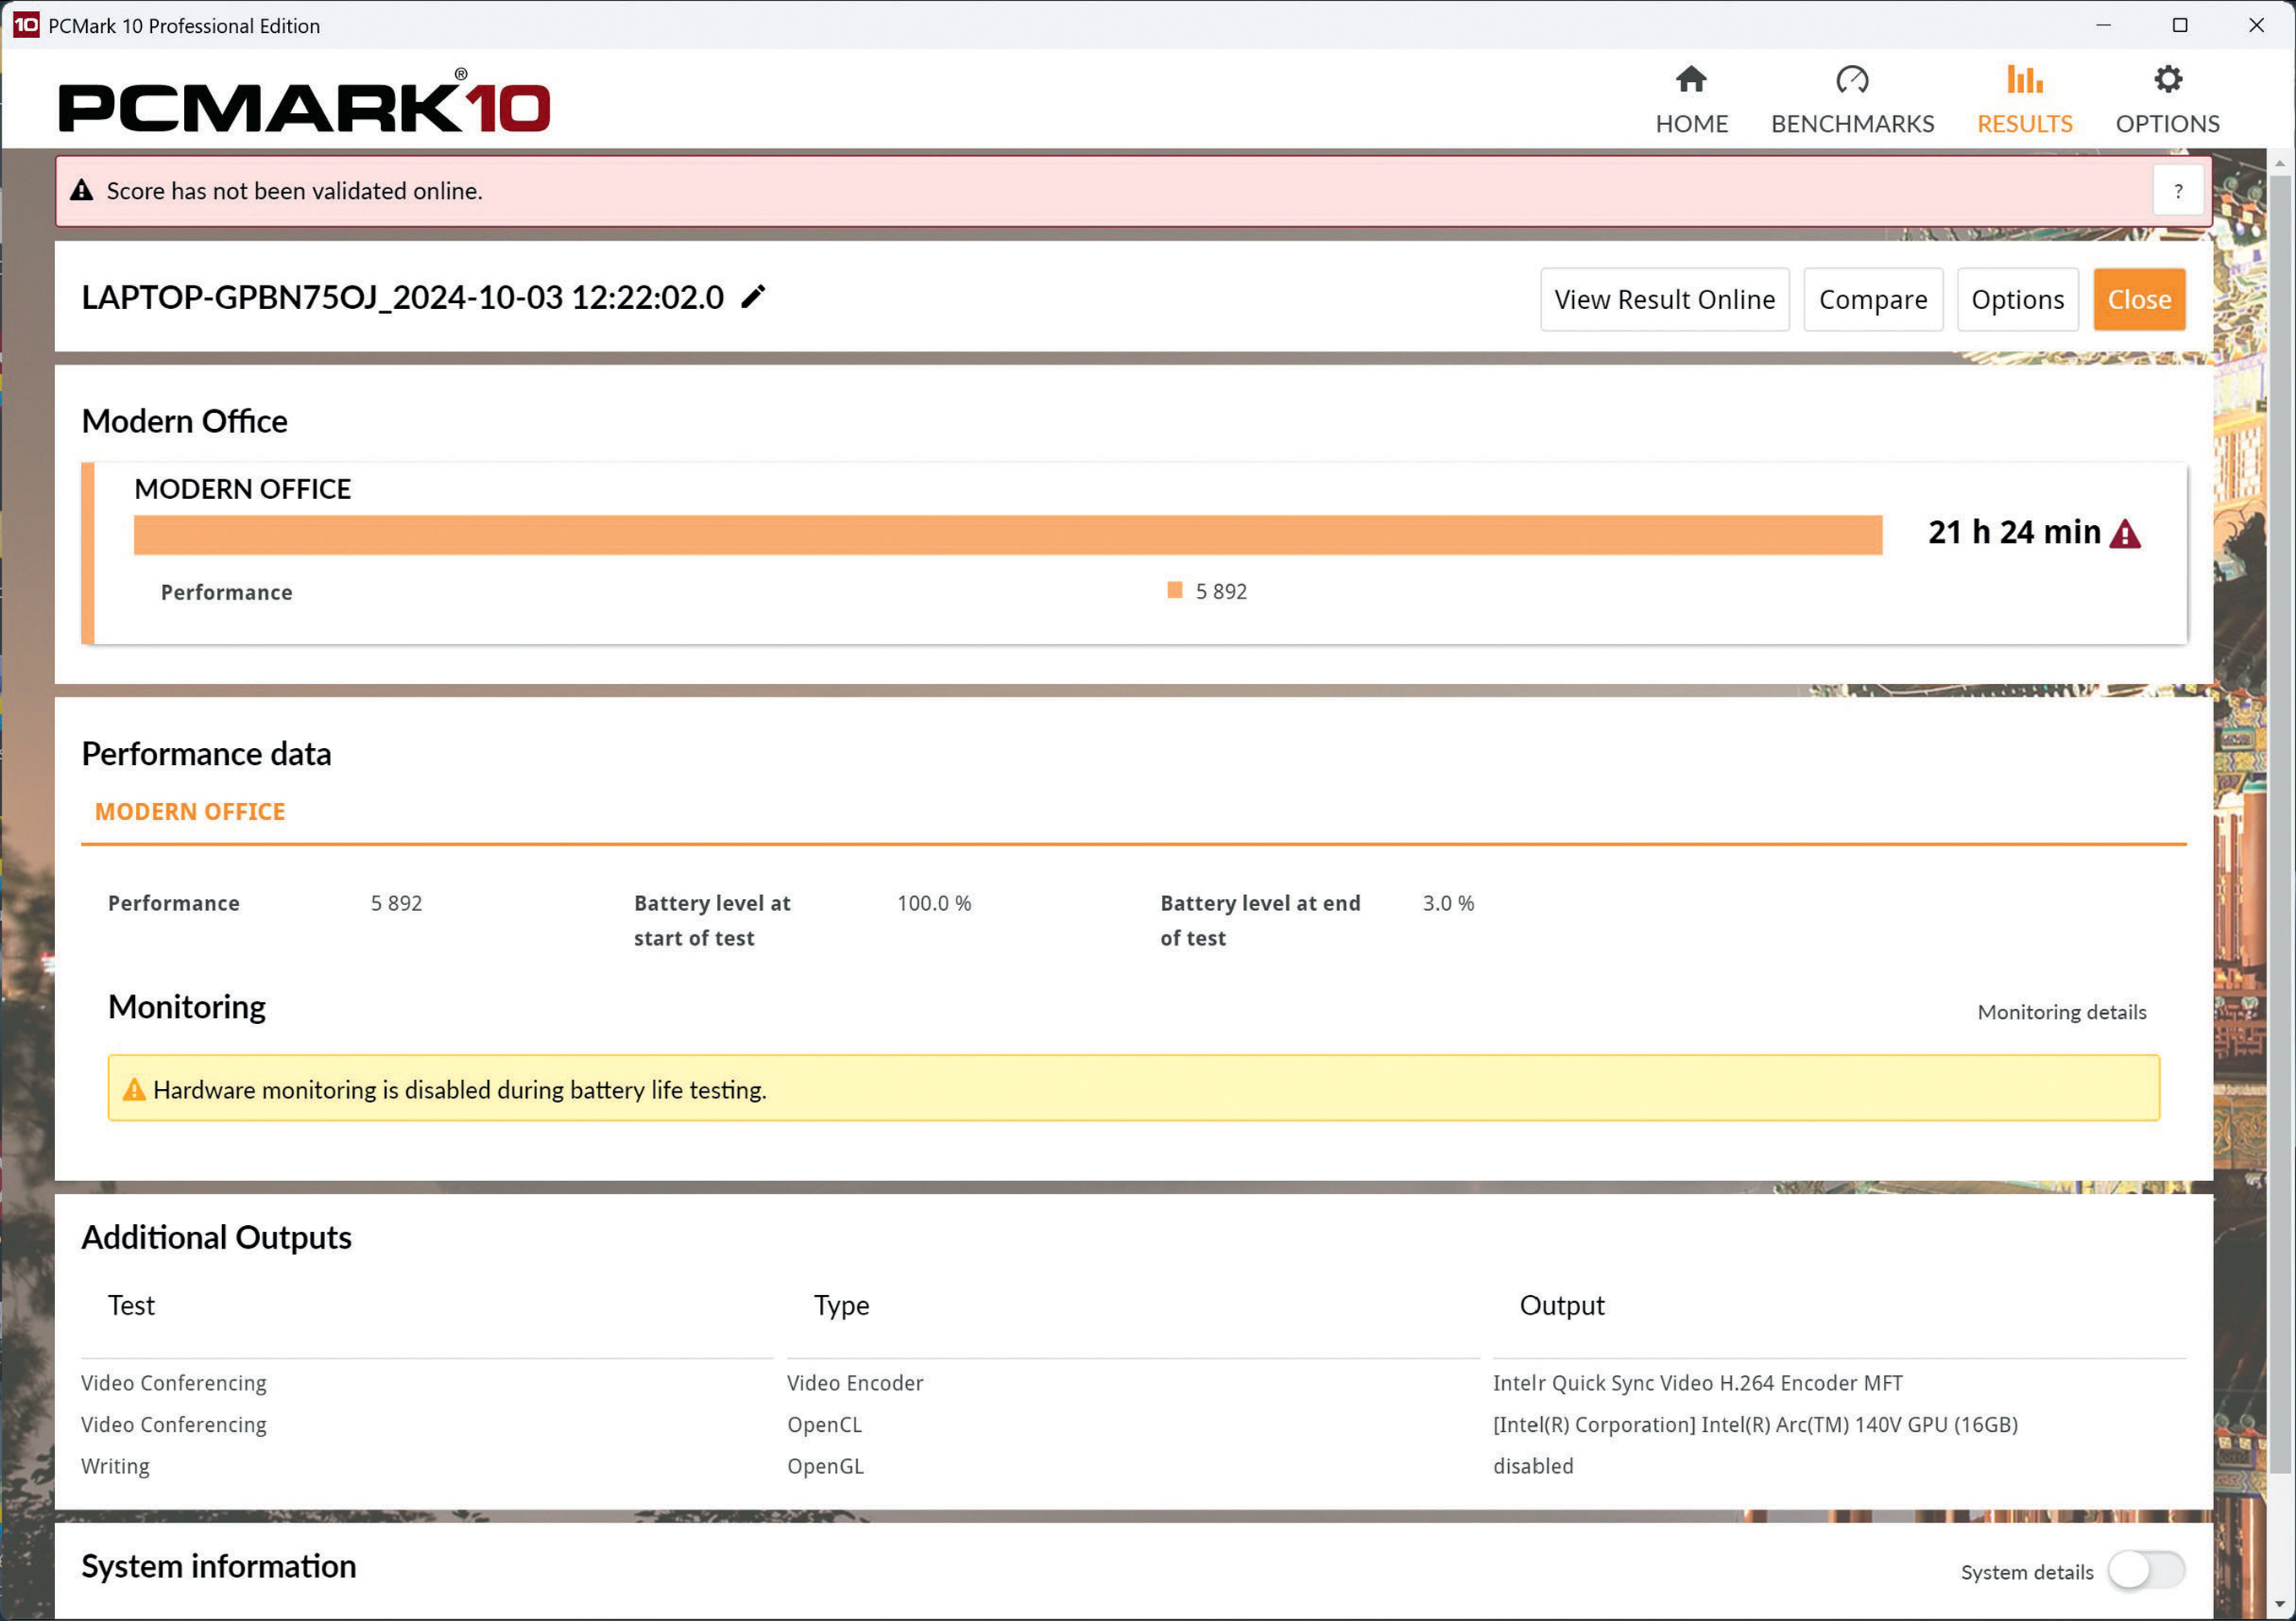
Task: Open the OPTIONS gear section
Action: pyautogui.click(x=2167, y=100)
